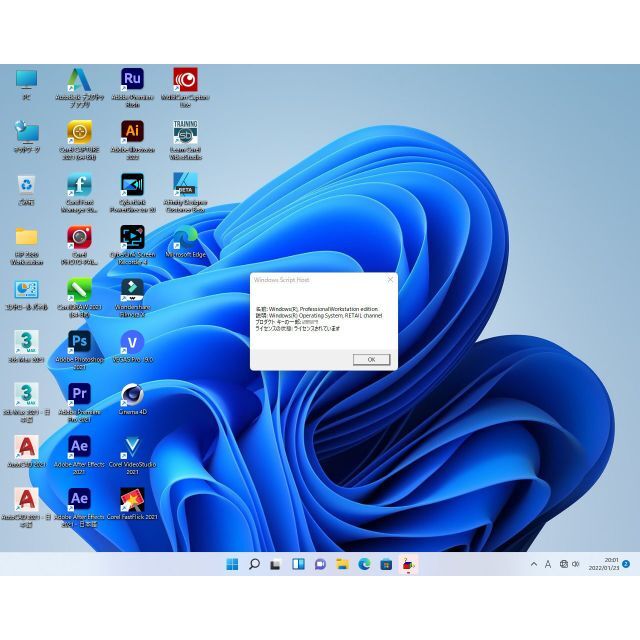This screenshot has height=640, width=640.
Task: Launch 3ds Max 2021 Japanese shortcut
Action: click(27, 403)
